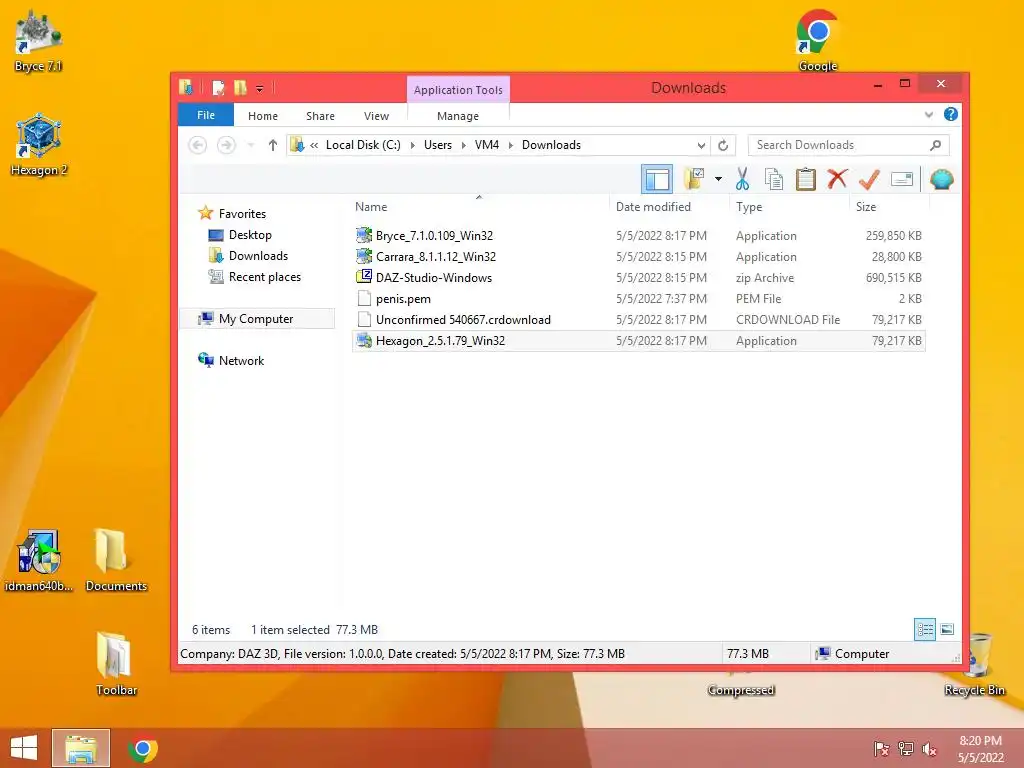Click the Windows Start button
Screen dimensions: 1024x768
(x=24, y=748)
